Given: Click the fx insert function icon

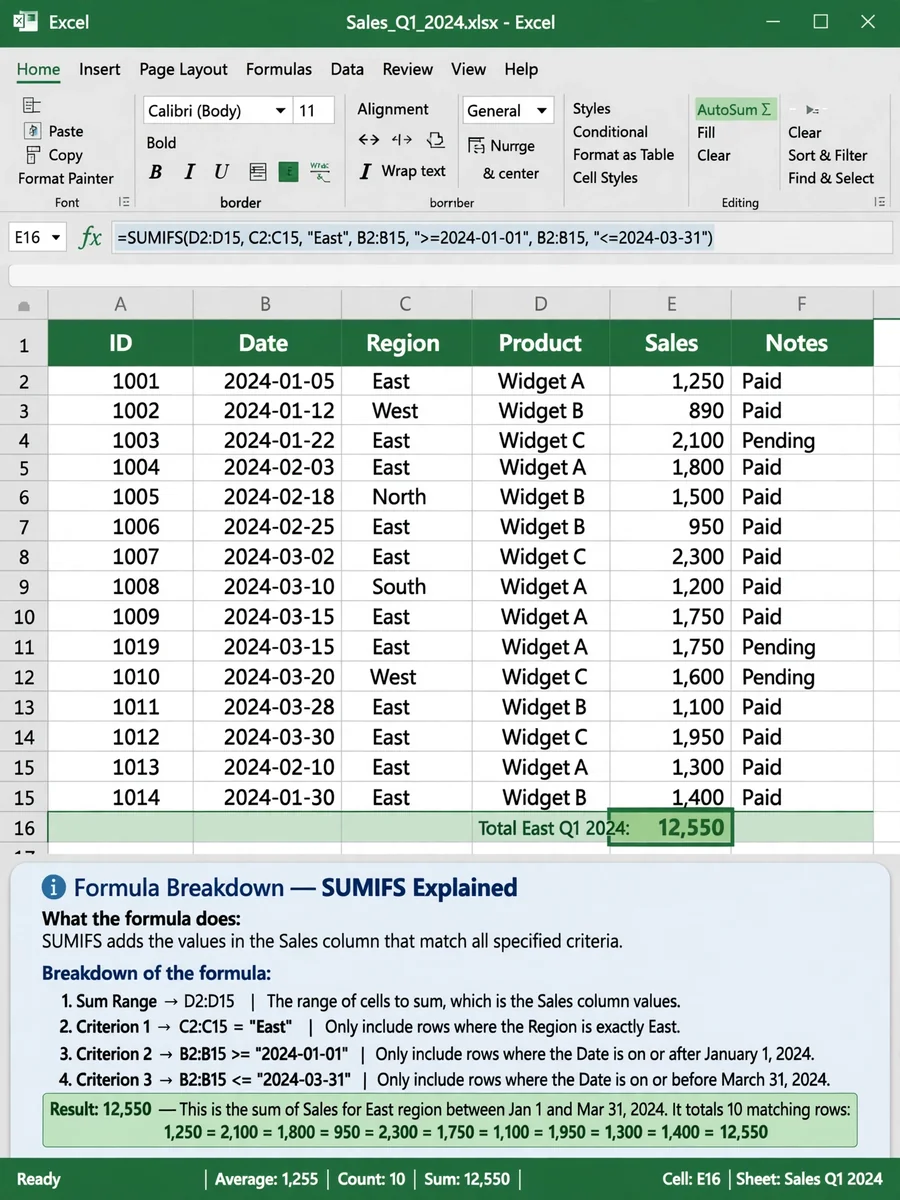Looking at the screenshot, I should click(x=91, y=237).
